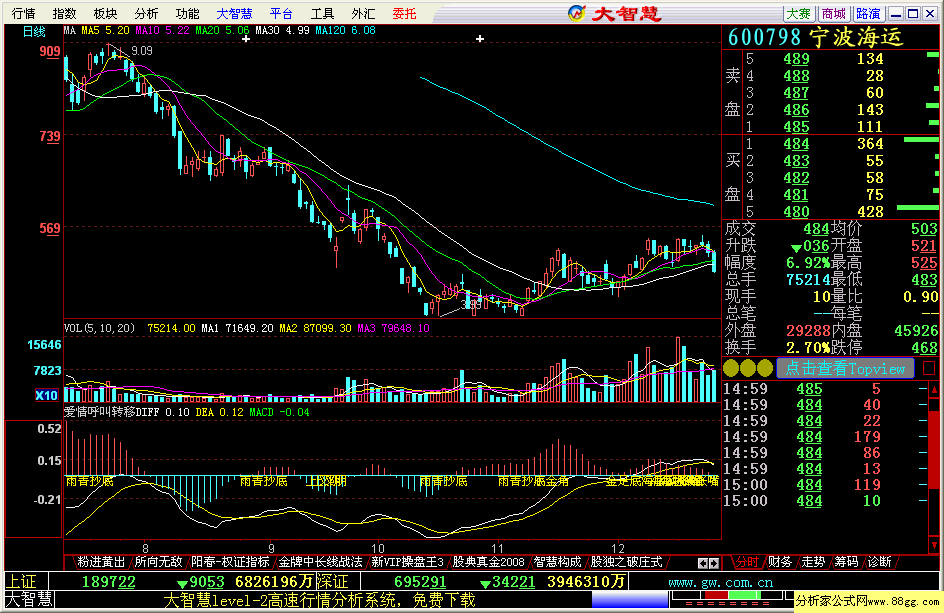Viewport: 944px width, 613px height.
Task: Click the middle yellow circle indicator
Action: [748, 368]
